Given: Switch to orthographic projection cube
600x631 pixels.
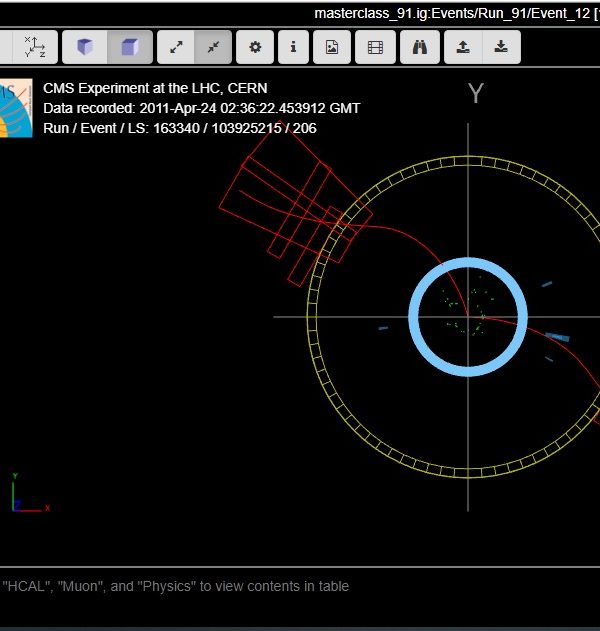Looking at the screenshot, I should click(130, 47).
